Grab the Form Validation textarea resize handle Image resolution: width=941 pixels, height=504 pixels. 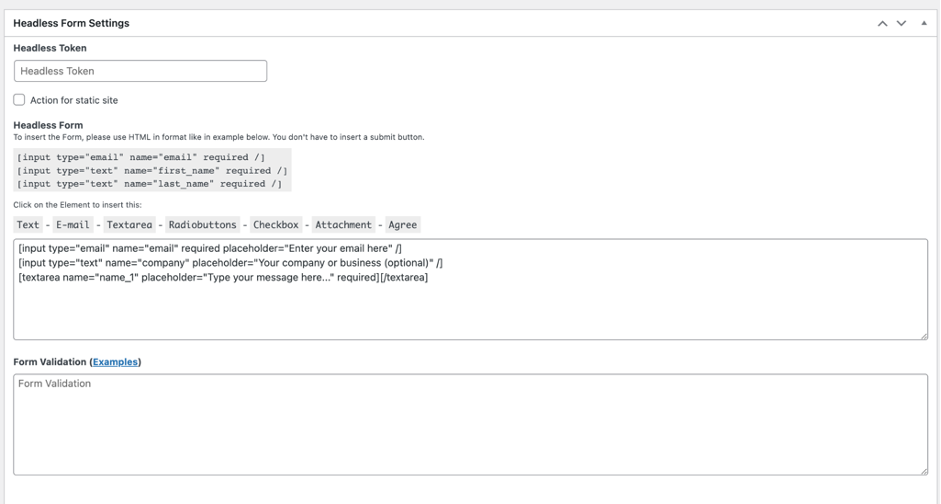point(924,472)
